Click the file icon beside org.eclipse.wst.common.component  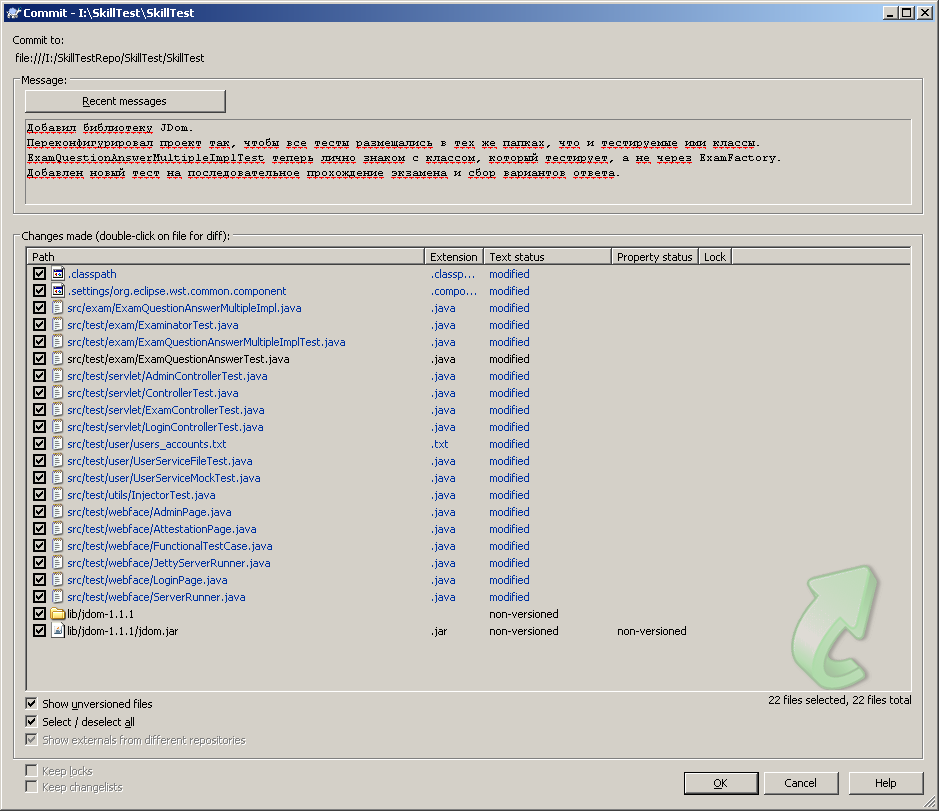click(55, 290)
